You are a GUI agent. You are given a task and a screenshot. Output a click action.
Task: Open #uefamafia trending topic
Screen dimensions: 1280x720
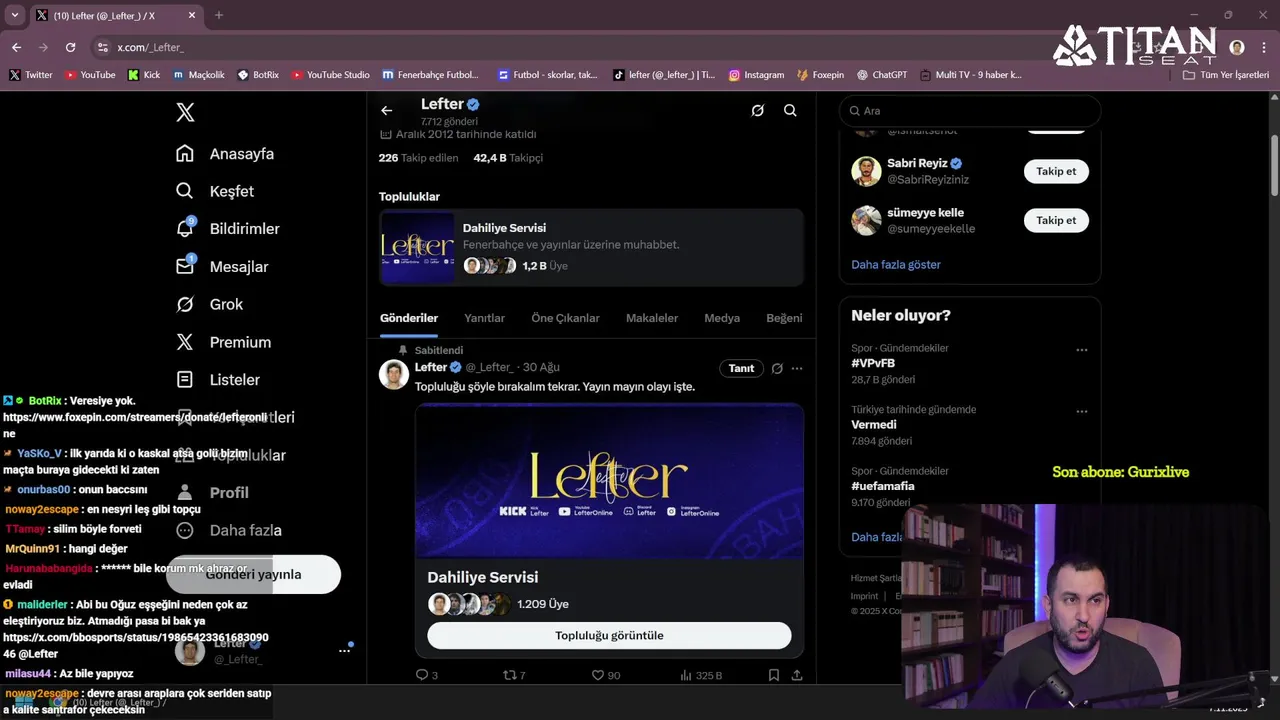click(883, 486)
